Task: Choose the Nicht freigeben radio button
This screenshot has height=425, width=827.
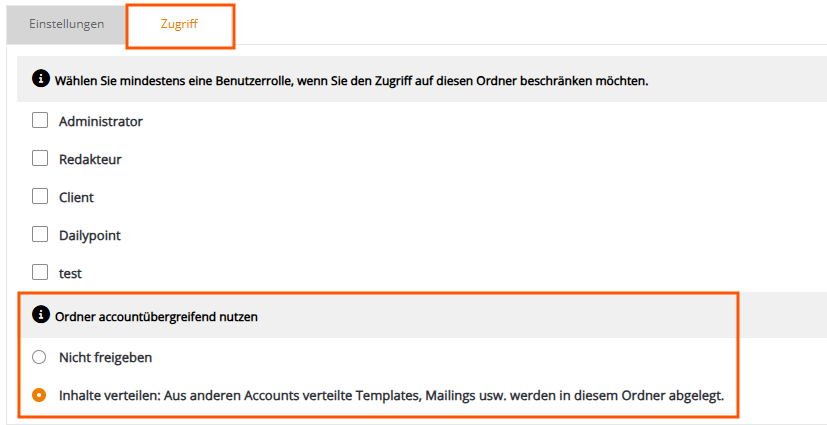Action: [x=40, y=358]
